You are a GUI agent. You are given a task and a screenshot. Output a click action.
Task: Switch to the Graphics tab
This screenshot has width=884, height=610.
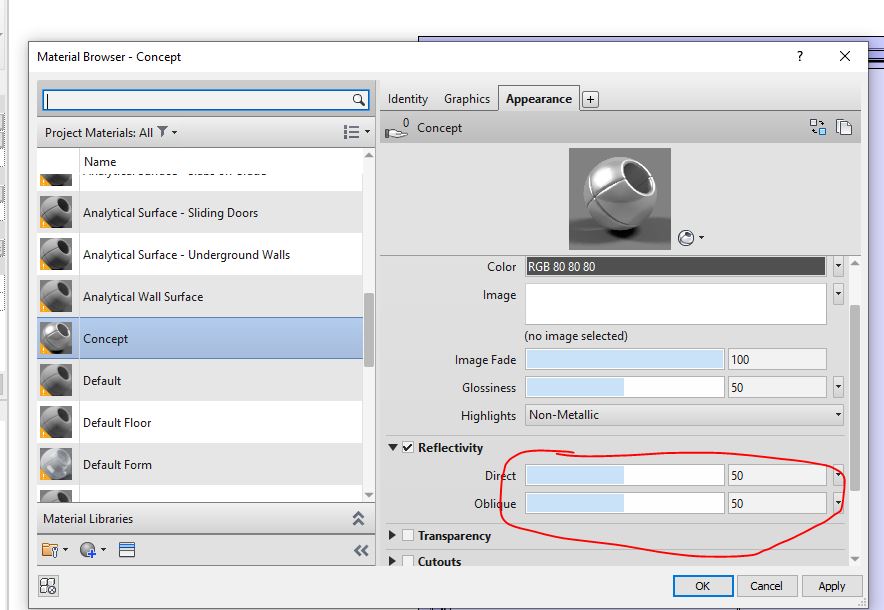(x=467, y=98)
